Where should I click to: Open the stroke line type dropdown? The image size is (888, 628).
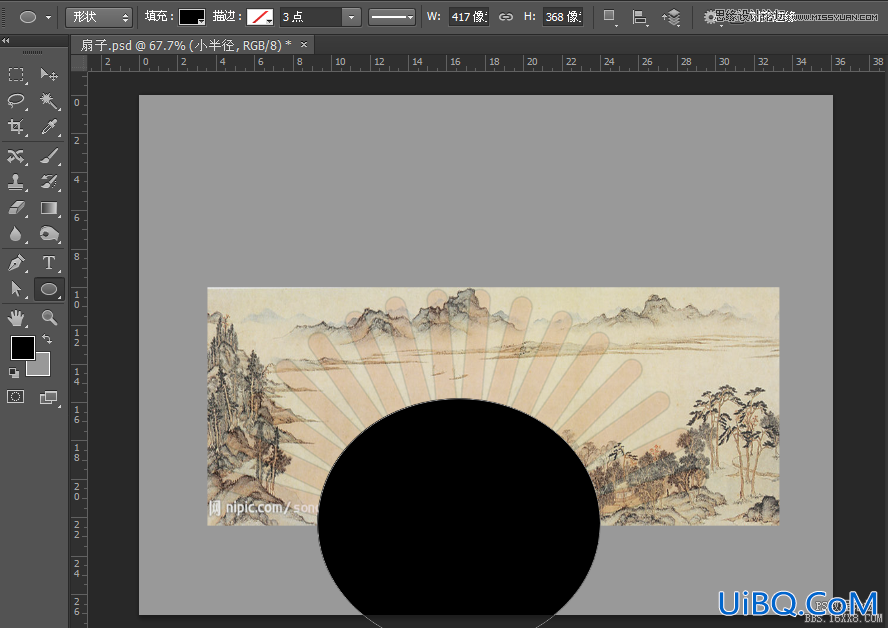(x=391, y=17)
